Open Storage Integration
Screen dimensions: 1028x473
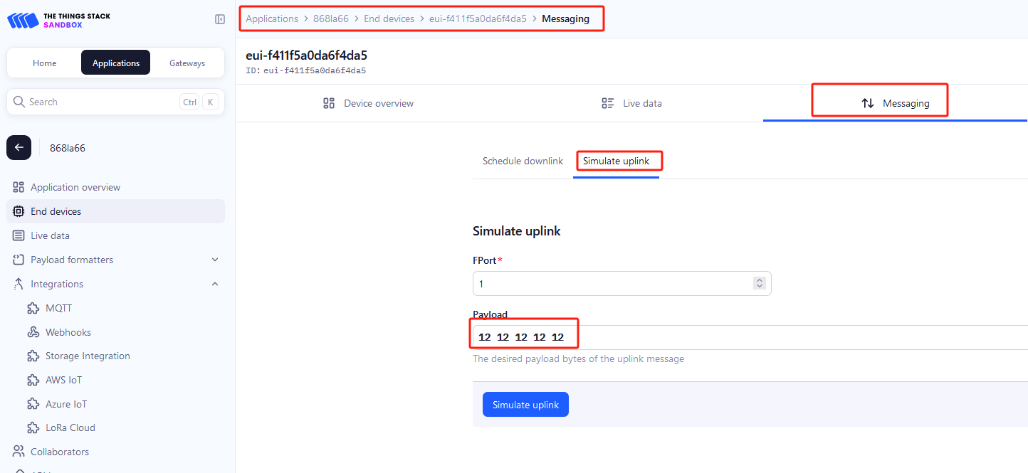point(87,355)
